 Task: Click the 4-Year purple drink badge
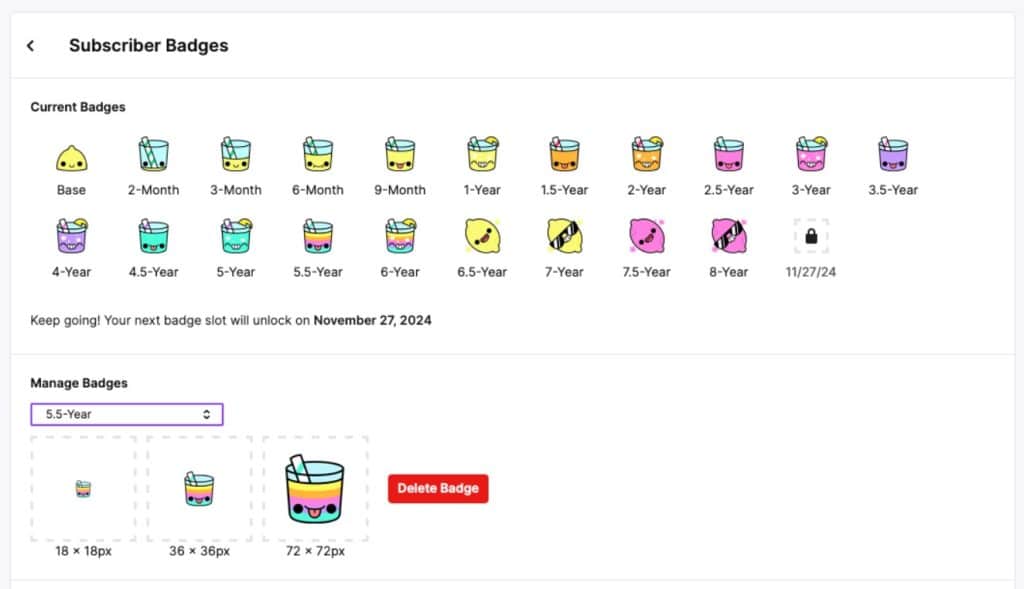(x=70, y=238)
